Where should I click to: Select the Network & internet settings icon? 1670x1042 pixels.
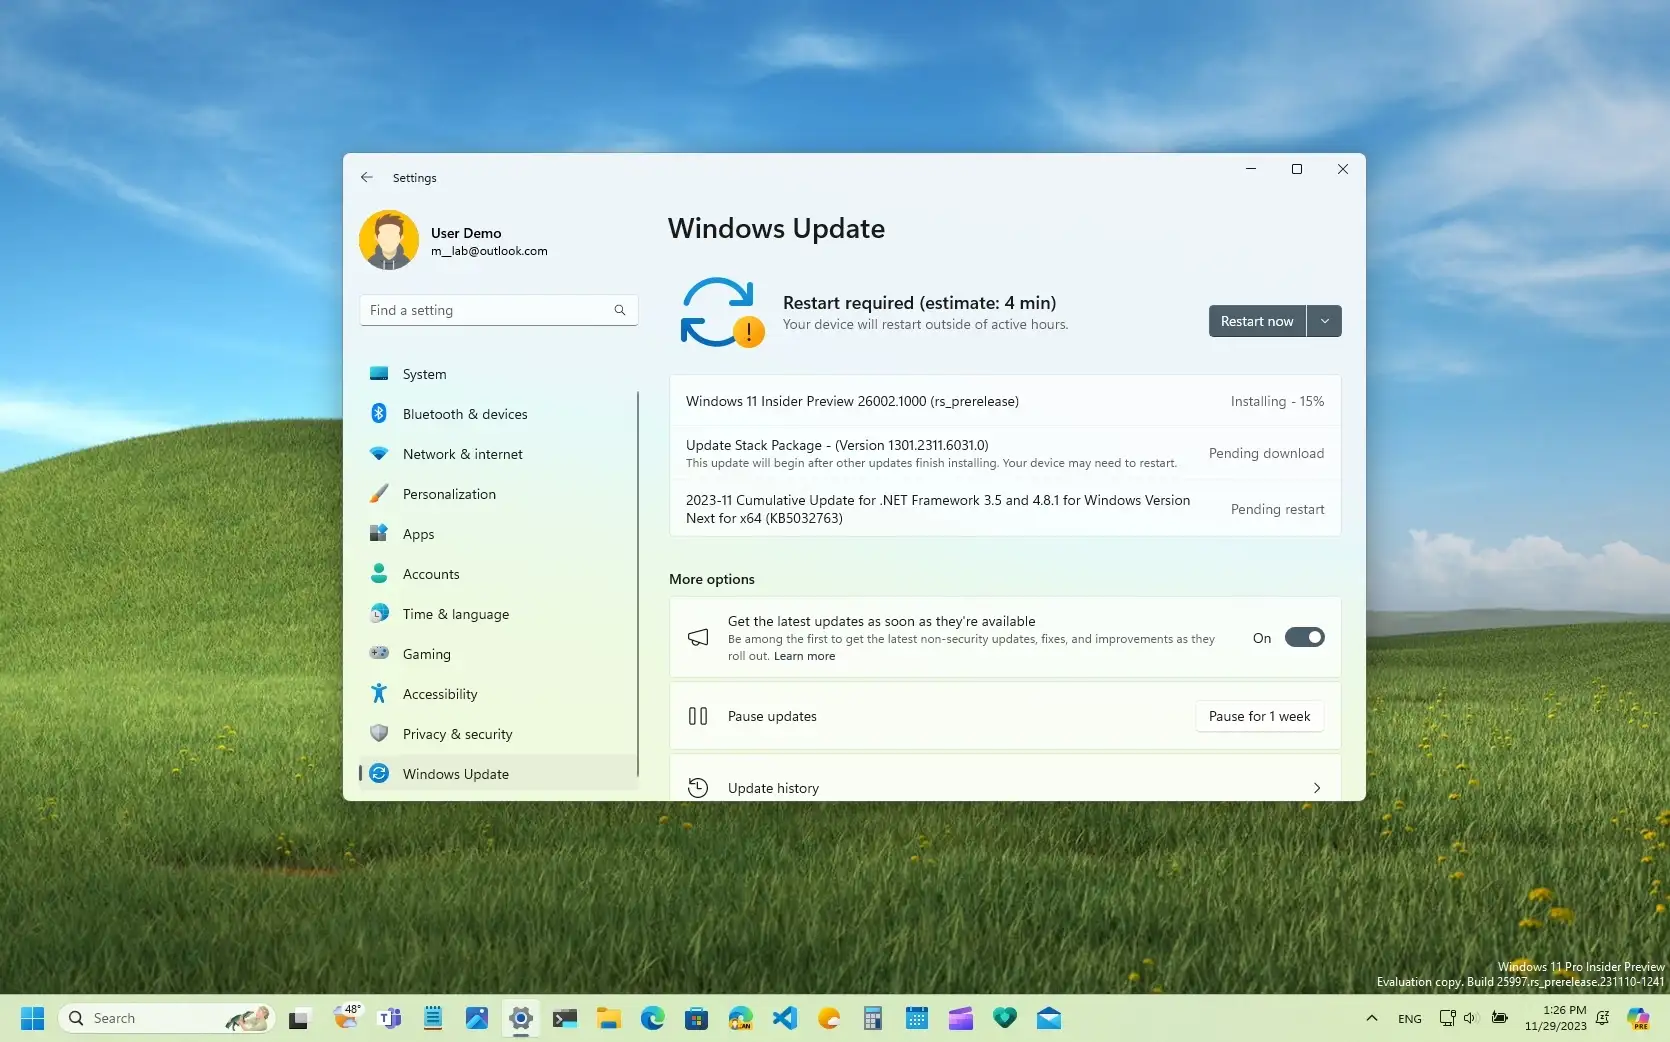pyautogui.click(x=380, y=453)
